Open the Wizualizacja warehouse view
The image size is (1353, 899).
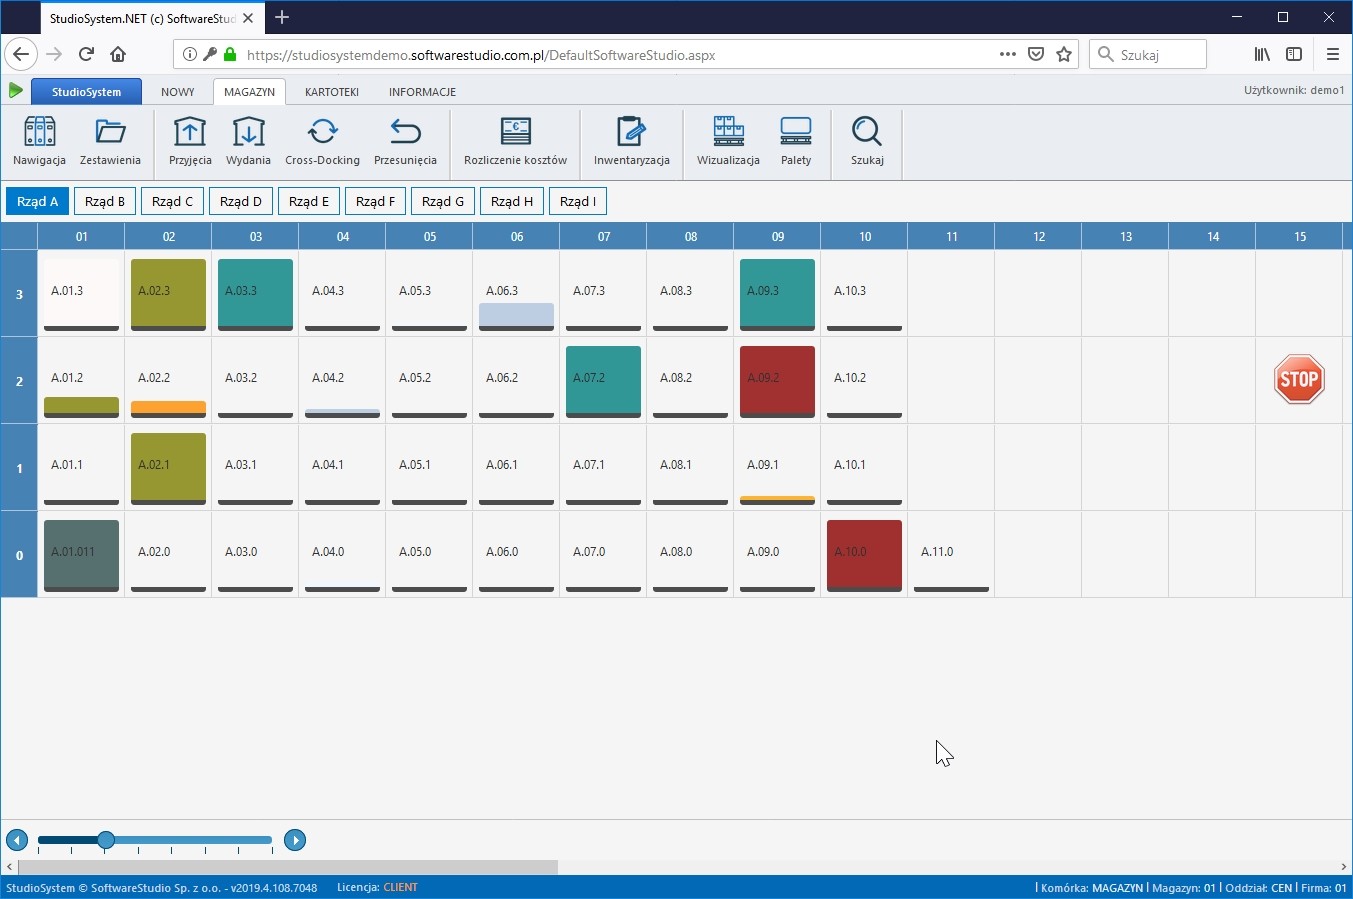728,141
